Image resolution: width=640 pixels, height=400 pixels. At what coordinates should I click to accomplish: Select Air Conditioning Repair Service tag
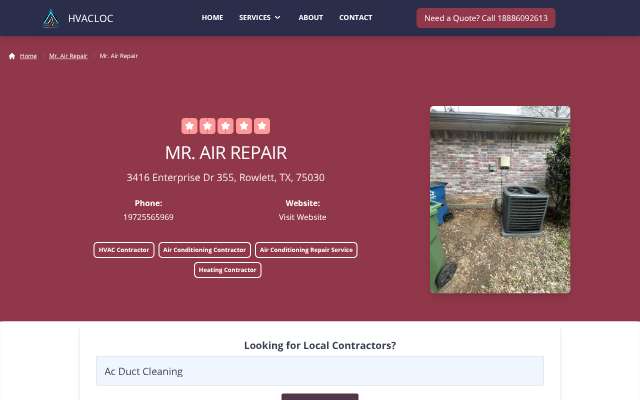tap(306, 250)
